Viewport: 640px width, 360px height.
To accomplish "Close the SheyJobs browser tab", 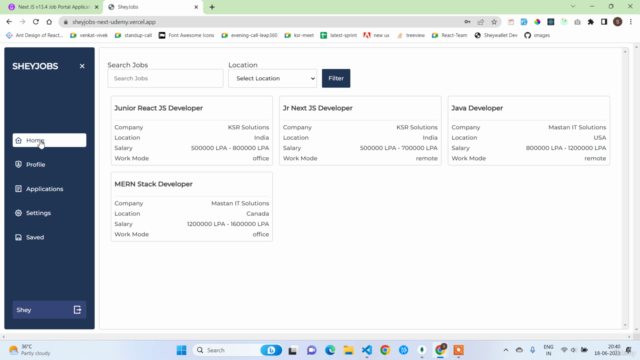I will tap(196, 7).
